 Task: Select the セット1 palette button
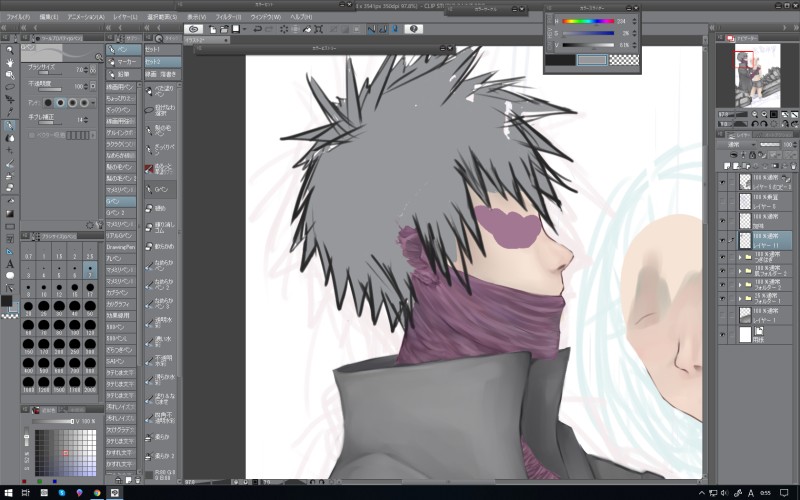pos(163,49)
